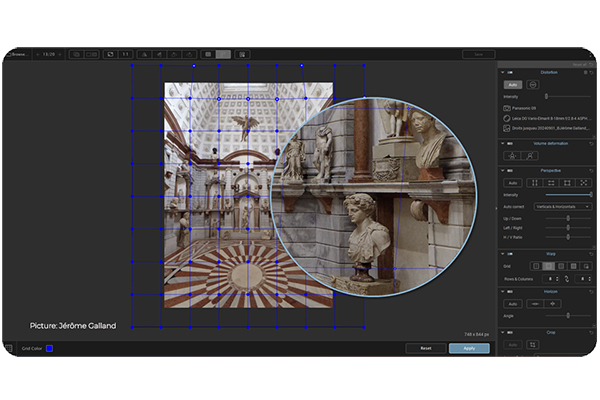This screenshot has width=600, height=400.
Task: Select third Warp grid preset
Action: (x=561, y=266)
